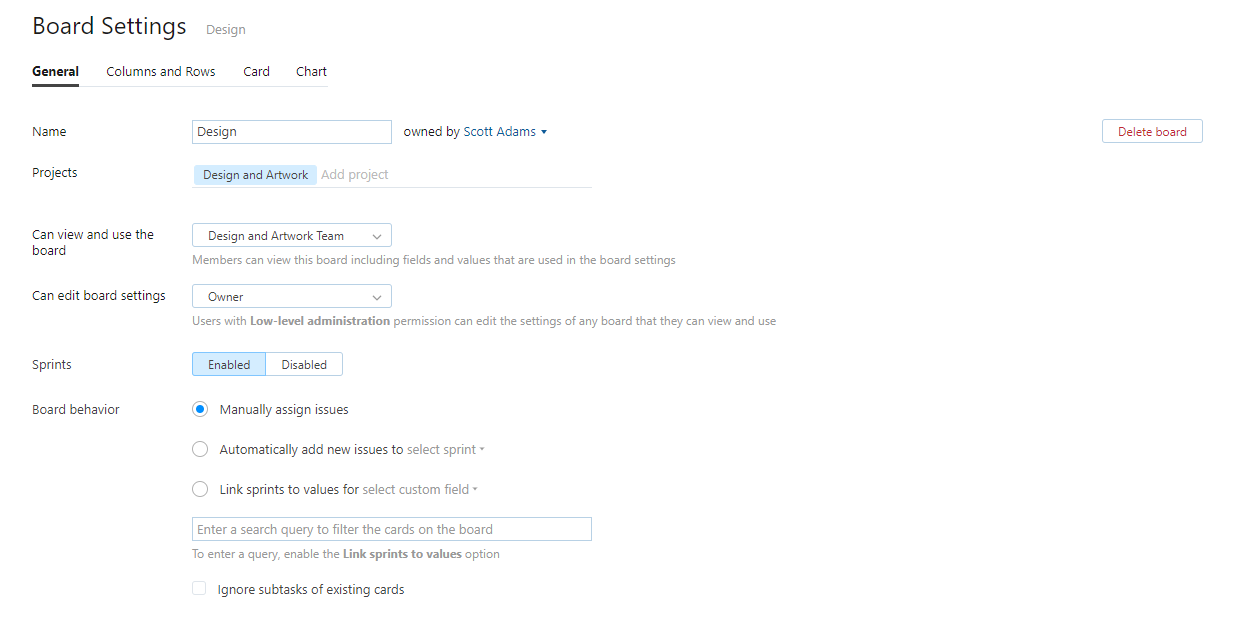Open the select sprint dropdown
The image size is (1234, 619).
[445, 450]
